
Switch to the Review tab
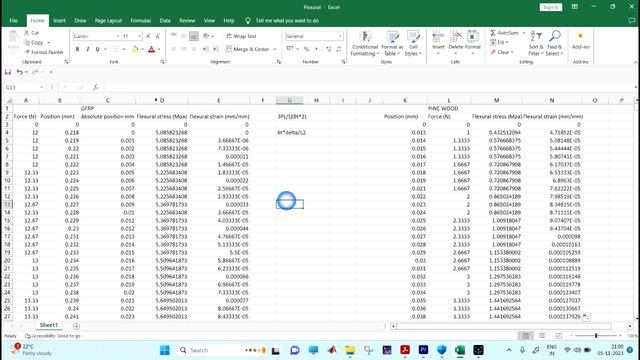coord(187,21)
